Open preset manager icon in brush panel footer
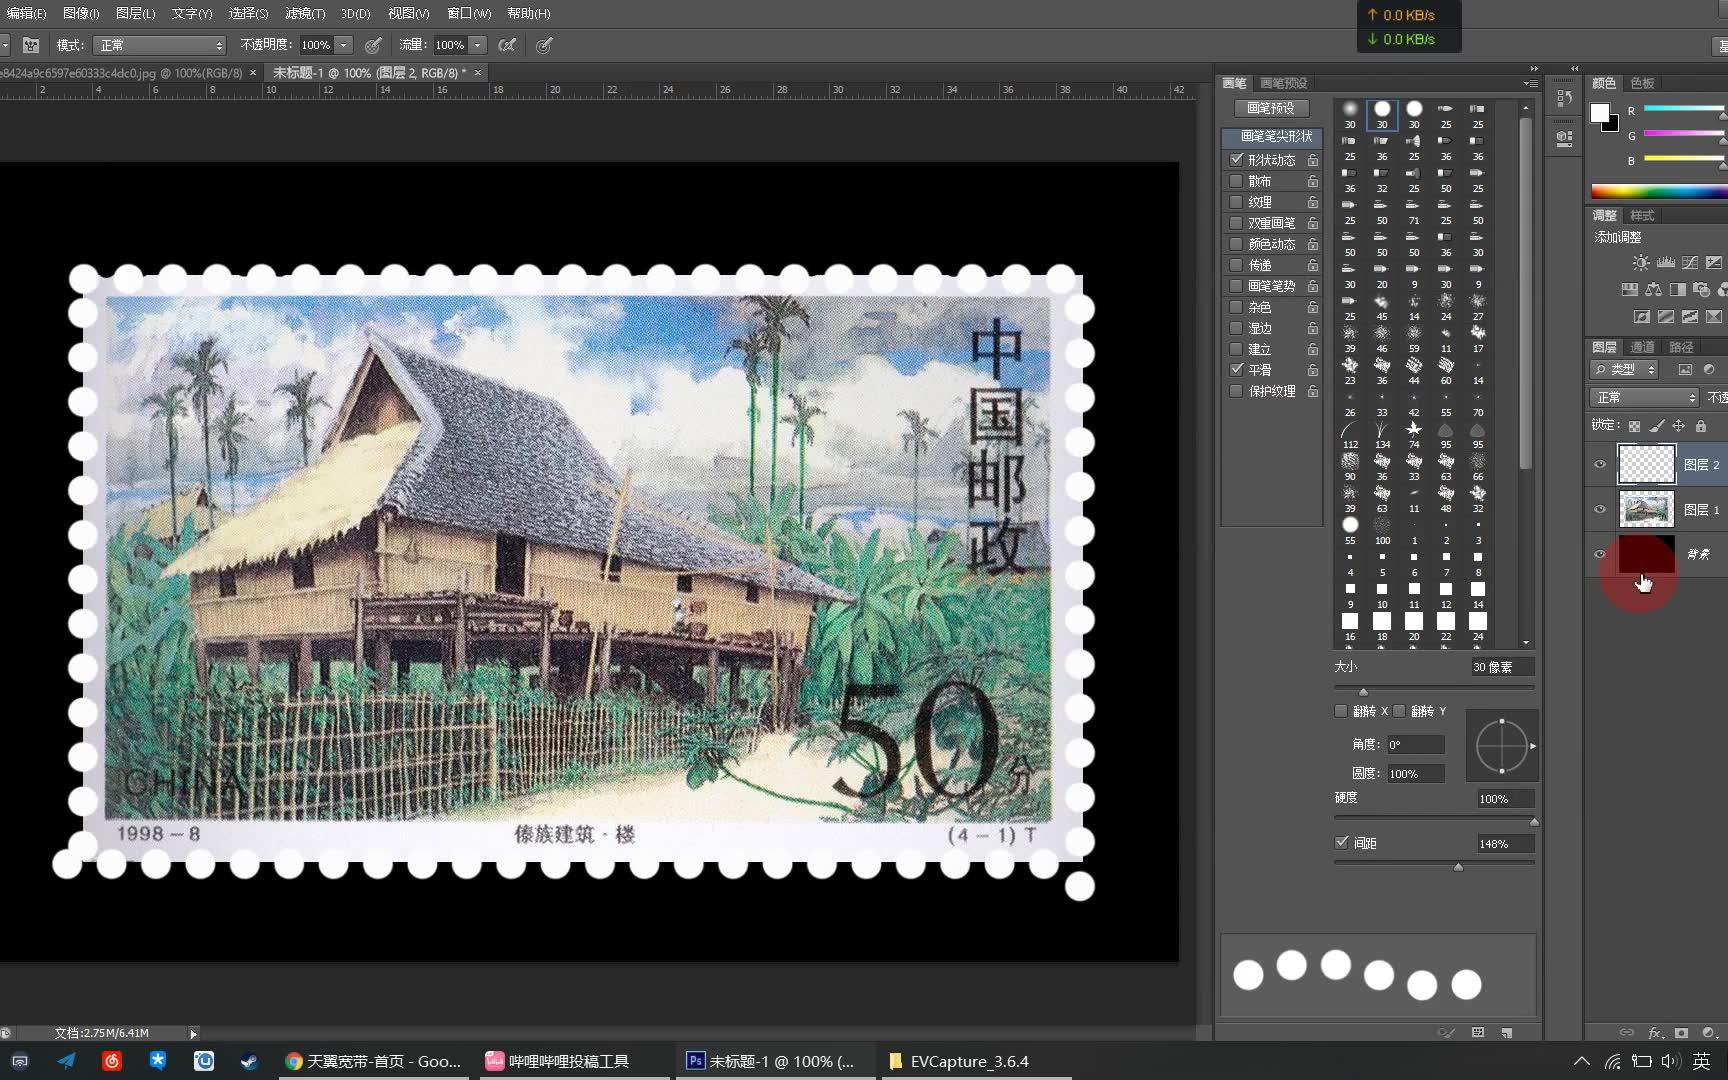Screen dimensions: 1728x1080 pyautogui.click(x=1478, y=1033)
